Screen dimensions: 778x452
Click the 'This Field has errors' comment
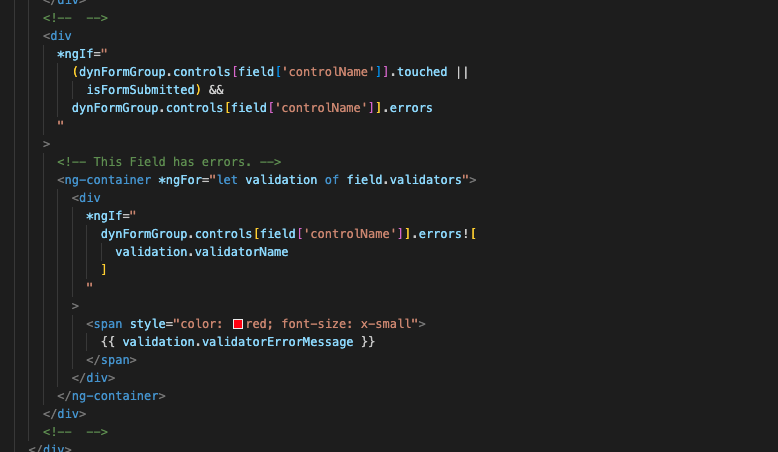(169, 162)
